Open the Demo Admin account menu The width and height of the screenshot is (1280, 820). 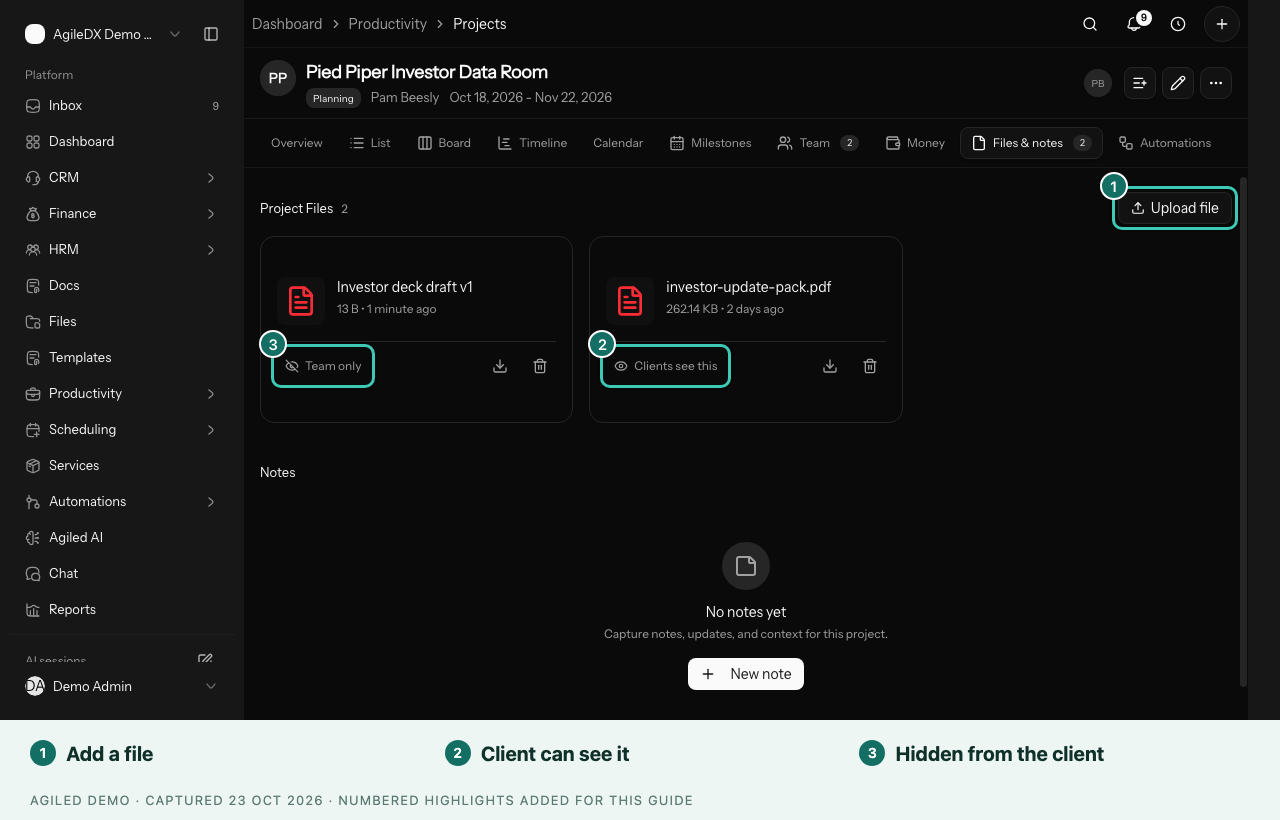[x=122, y=686]
